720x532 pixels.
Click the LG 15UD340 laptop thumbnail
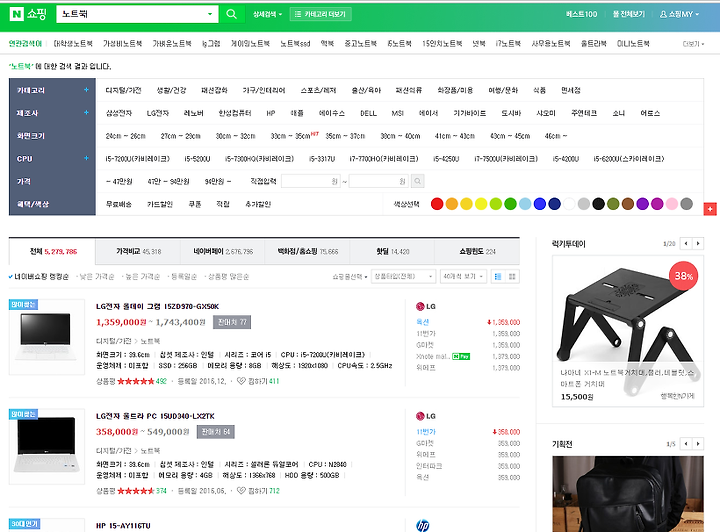click(x=47, y=446)
